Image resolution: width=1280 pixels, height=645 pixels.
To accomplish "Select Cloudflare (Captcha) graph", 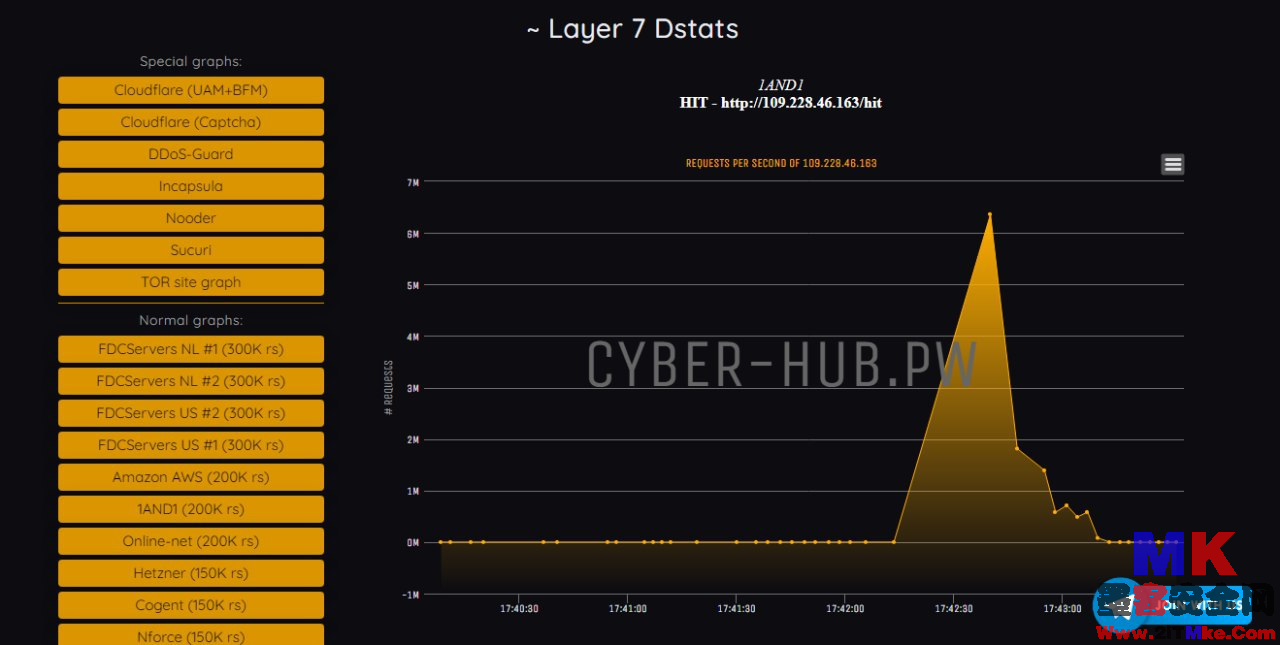I will (x=191, y=122).
